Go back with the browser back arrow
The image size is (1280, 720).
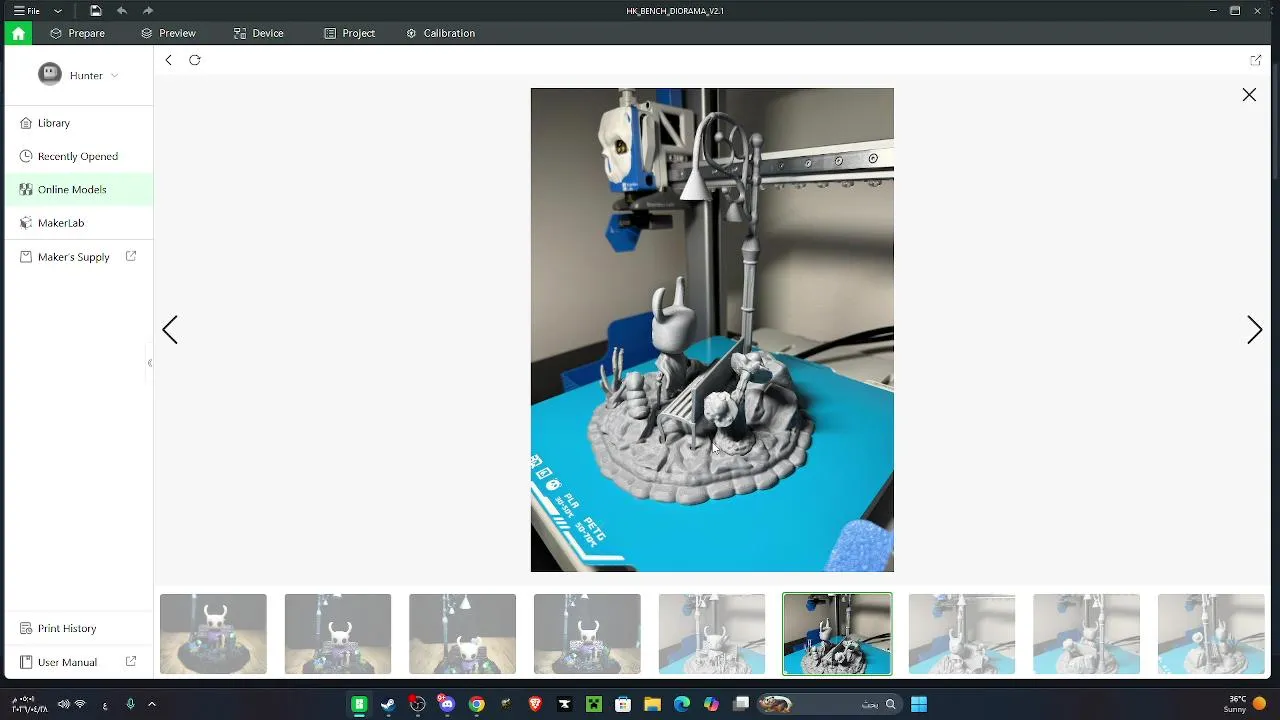[x=168, y=60]
